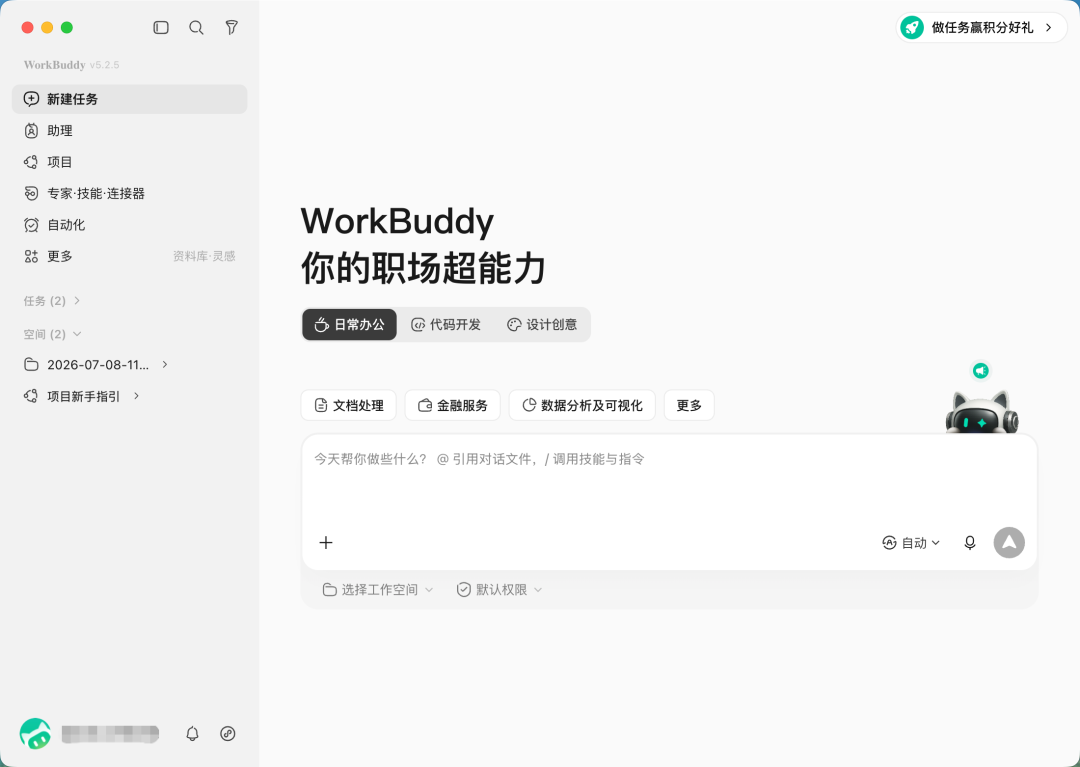Choose 数据分析及可视化 shortcut

point(582,406)
